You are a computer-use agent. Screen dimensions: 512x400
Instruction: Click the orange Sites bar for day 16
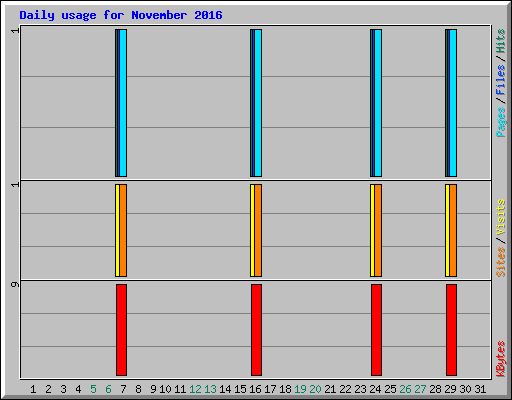coord(258,230)
